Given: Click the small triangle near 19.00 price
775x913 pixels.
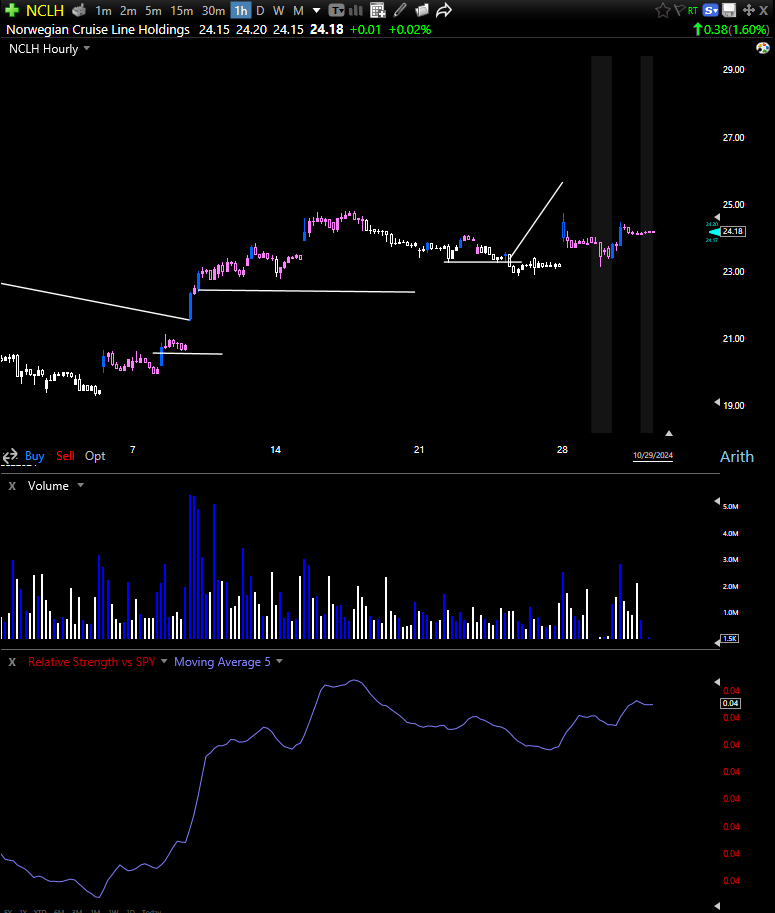Looking at the screenshot, I should [717, 402].
